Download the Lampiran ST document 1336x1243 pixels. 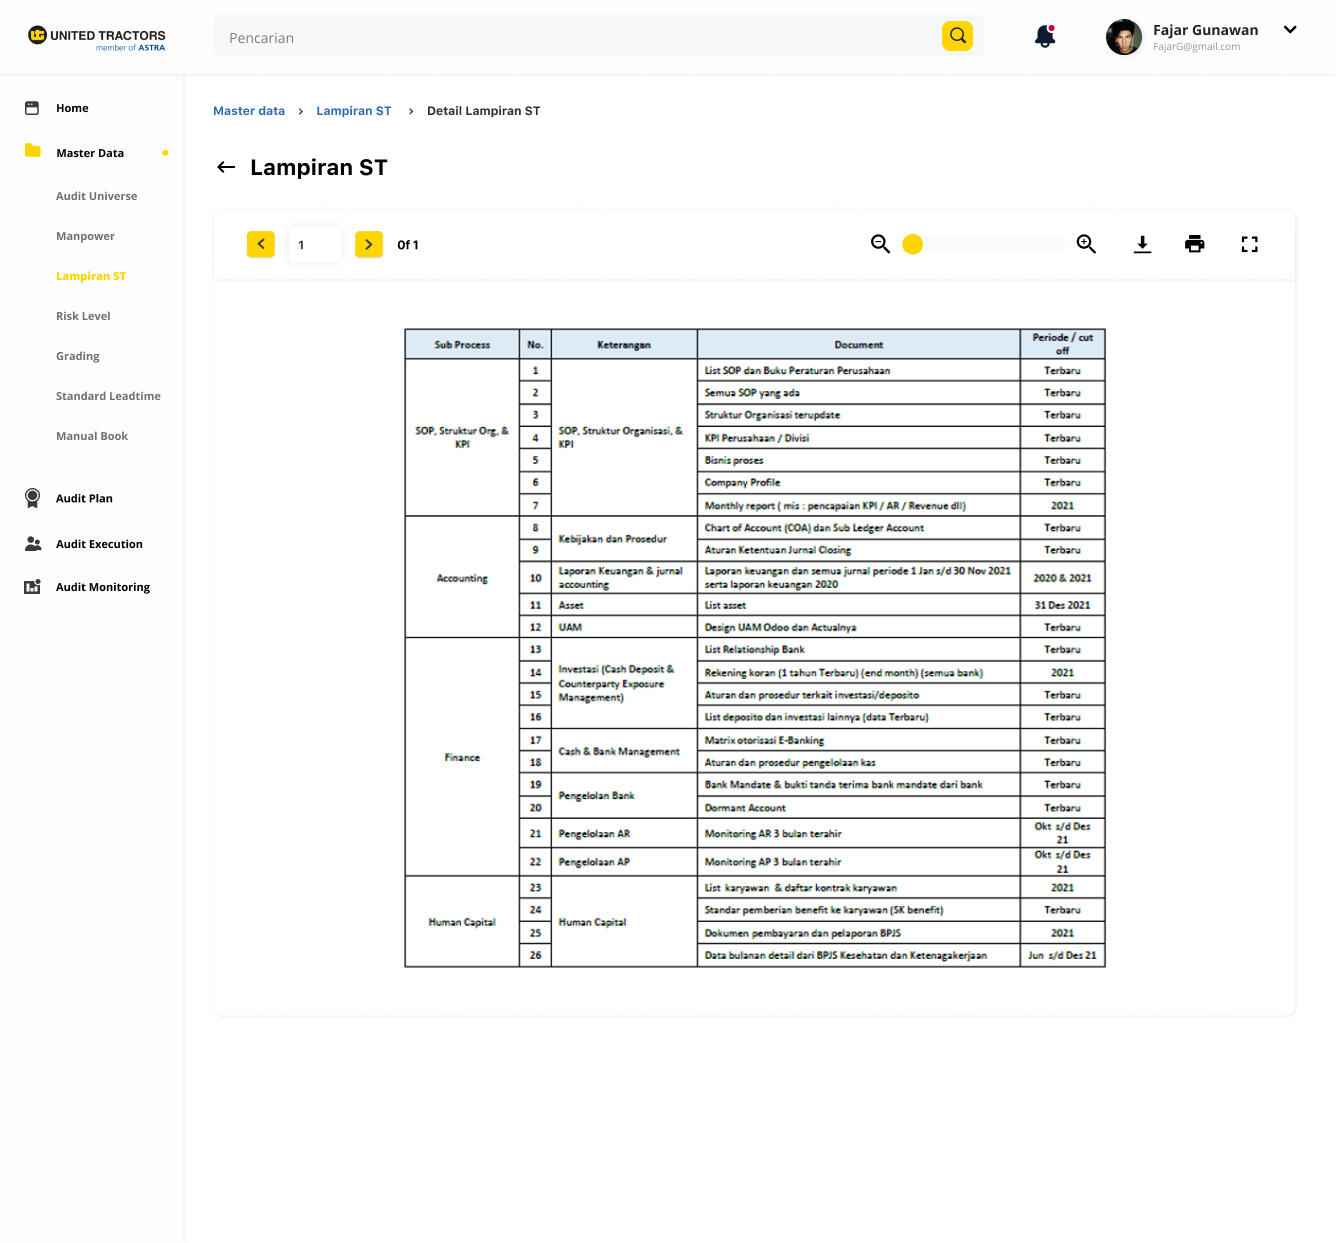point(1142,244)
